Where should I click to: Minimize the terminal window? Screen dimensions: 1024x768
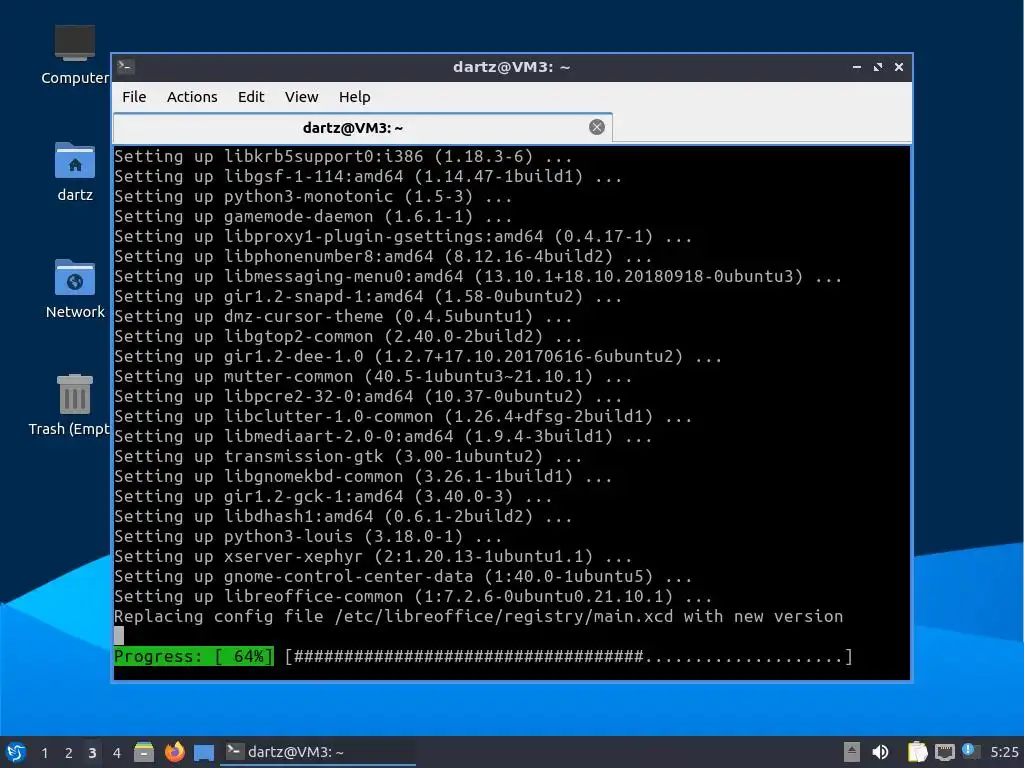[857, 67]
